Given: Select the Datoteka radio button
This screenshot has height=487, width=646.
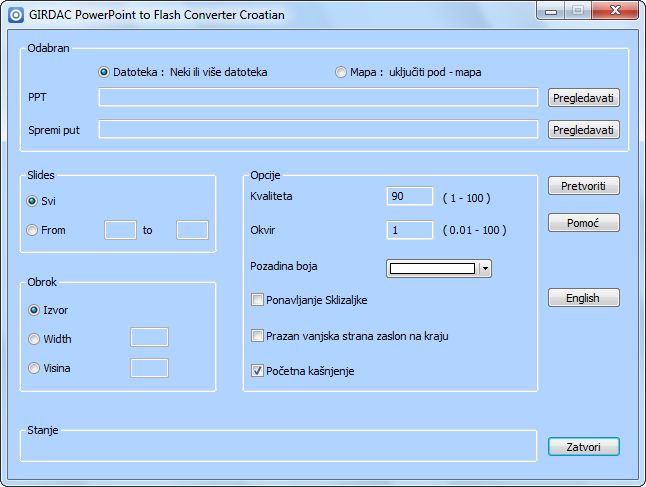Looking at the screenshot, I should tap(103, 72).
